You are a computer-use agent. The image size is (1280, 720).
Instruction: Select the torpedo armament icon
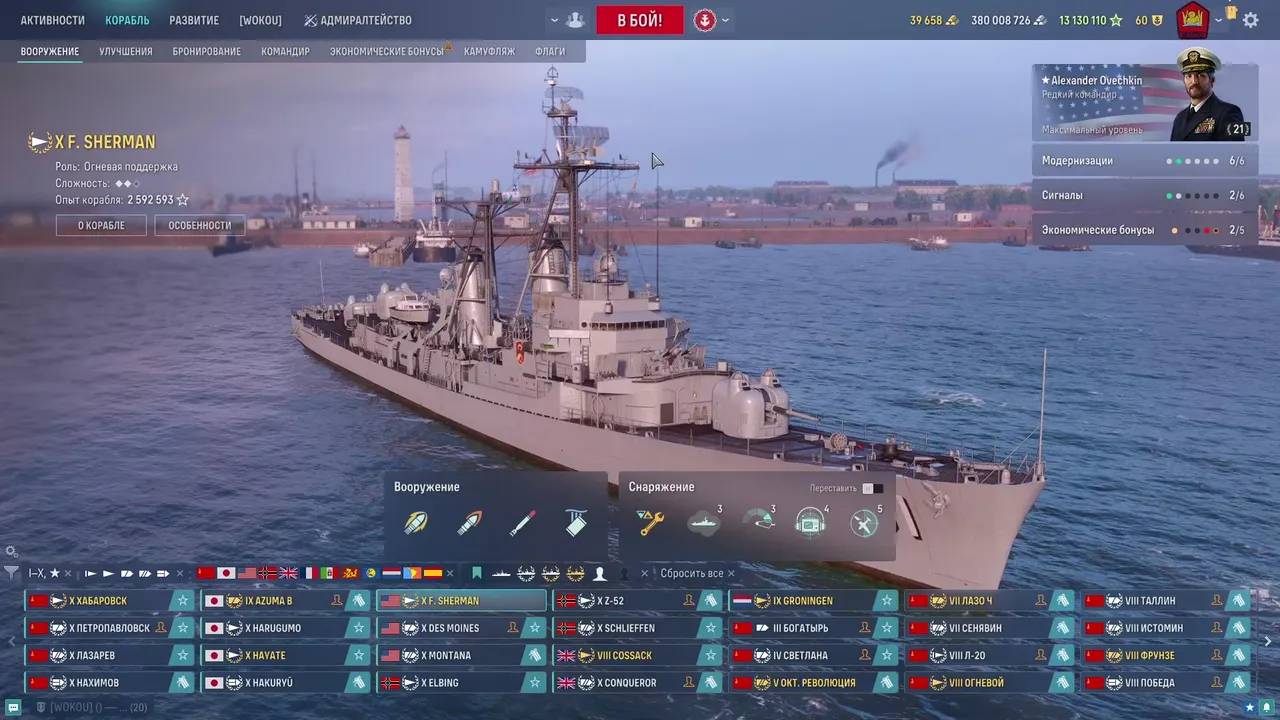coord(522,523)
